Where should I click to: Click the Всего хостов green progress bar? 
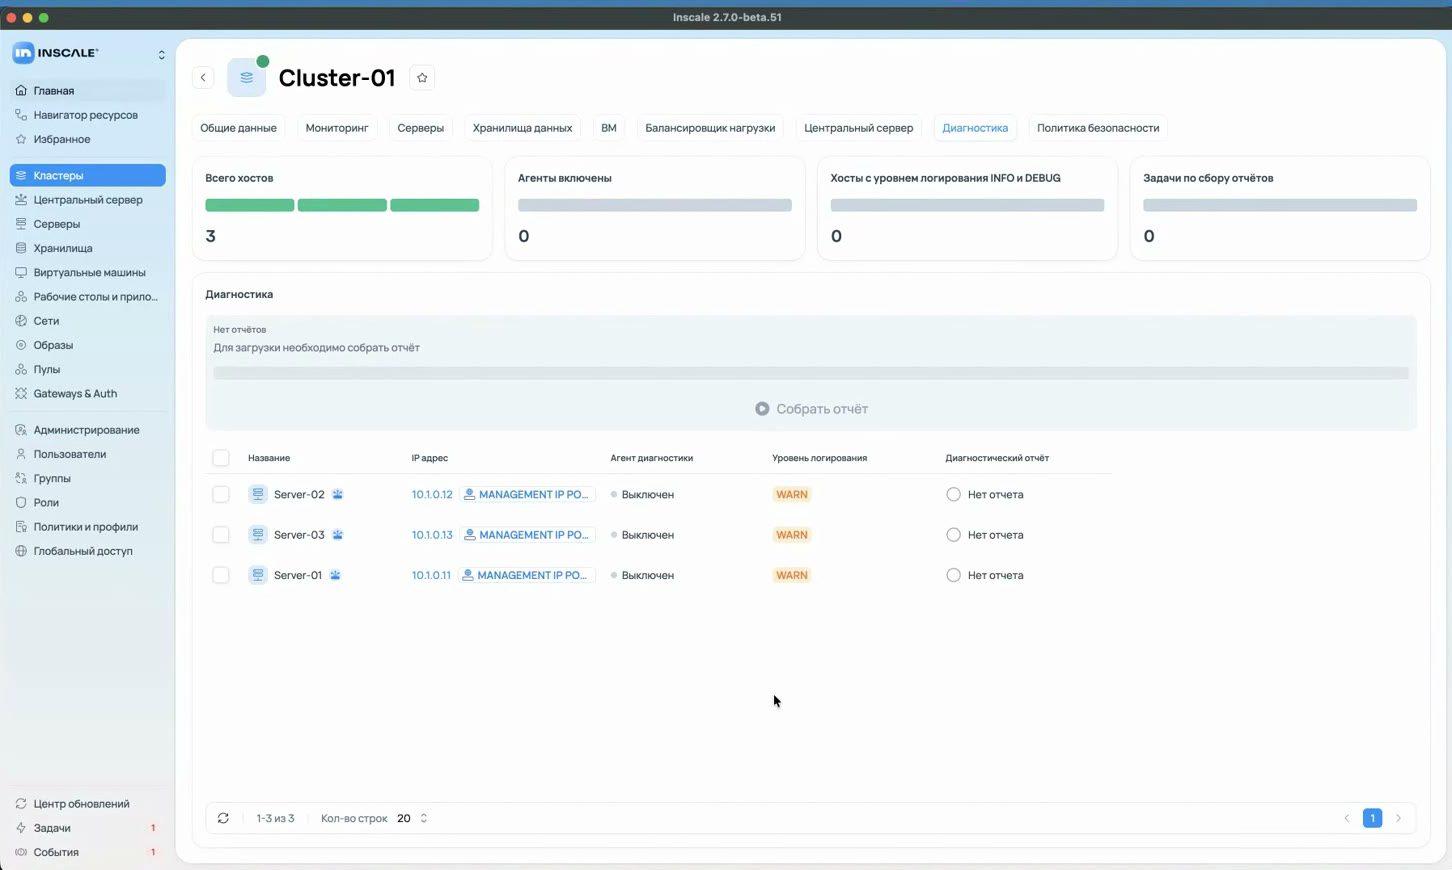coord(342,205)
